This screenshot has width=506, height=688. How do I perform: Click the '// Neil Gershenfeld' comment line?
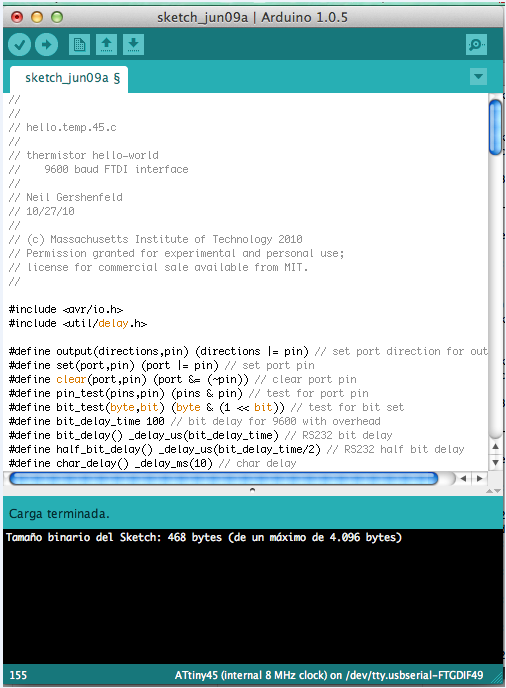[65, 197]
